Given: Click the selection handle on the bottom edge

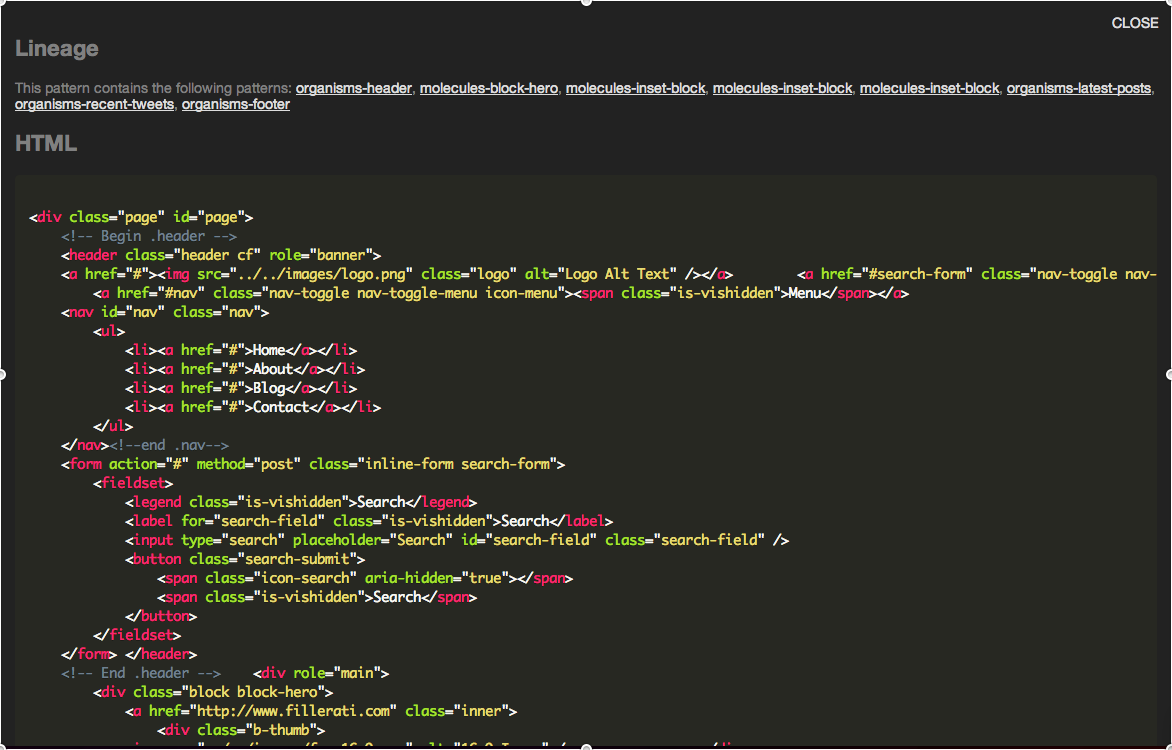Looking at the screenshot, I should tap(586, 747).
